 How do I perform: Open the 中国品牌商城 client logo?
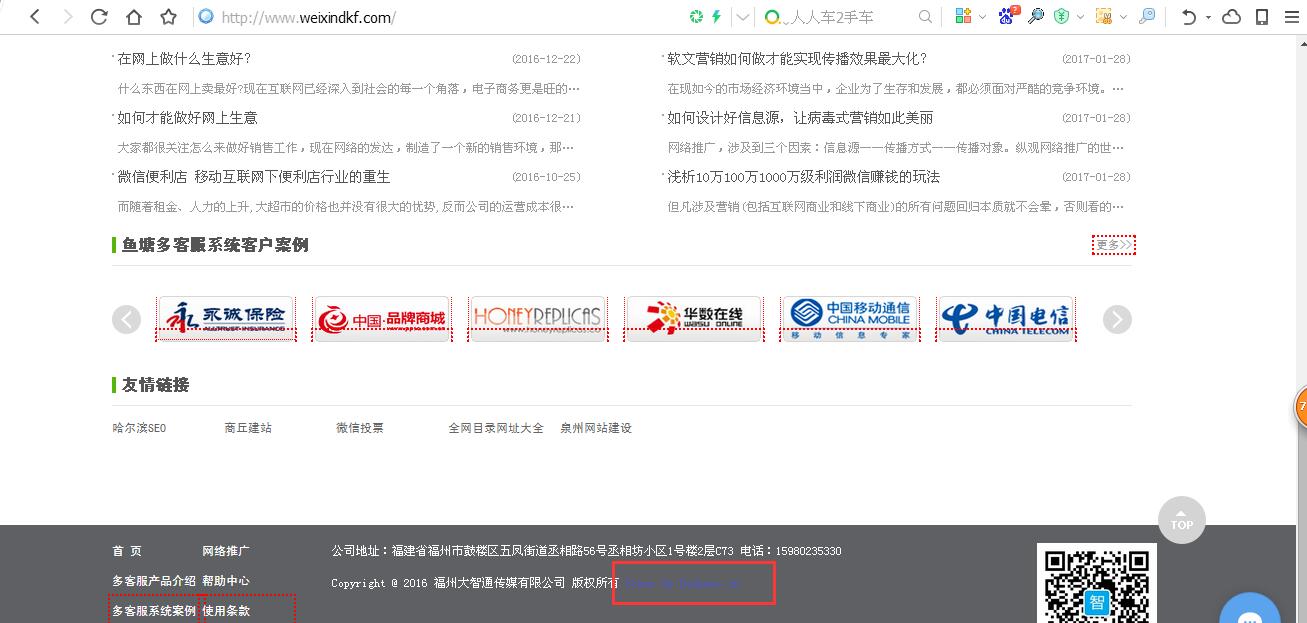click(x=382, y=319)
